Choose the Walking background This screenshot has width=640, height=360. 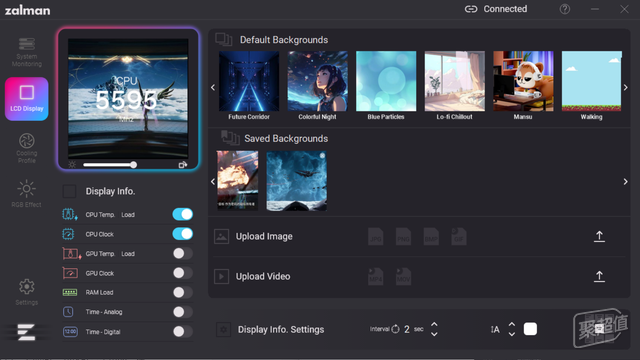click(592, 81)
